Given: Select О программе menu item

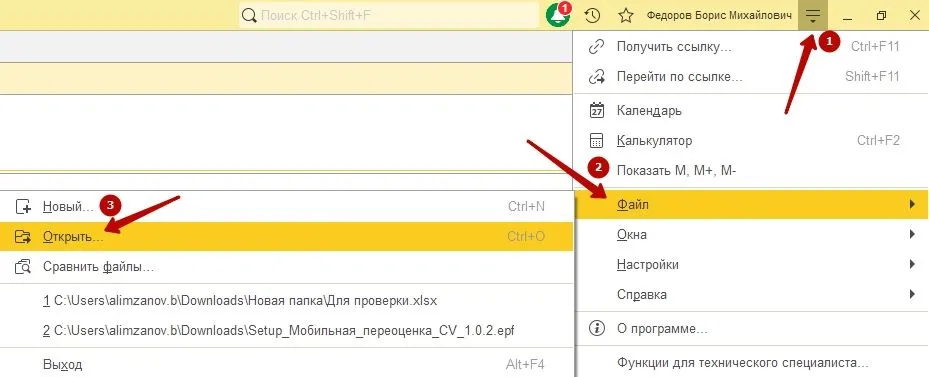Looking at the screenshot, I should 751,328.
